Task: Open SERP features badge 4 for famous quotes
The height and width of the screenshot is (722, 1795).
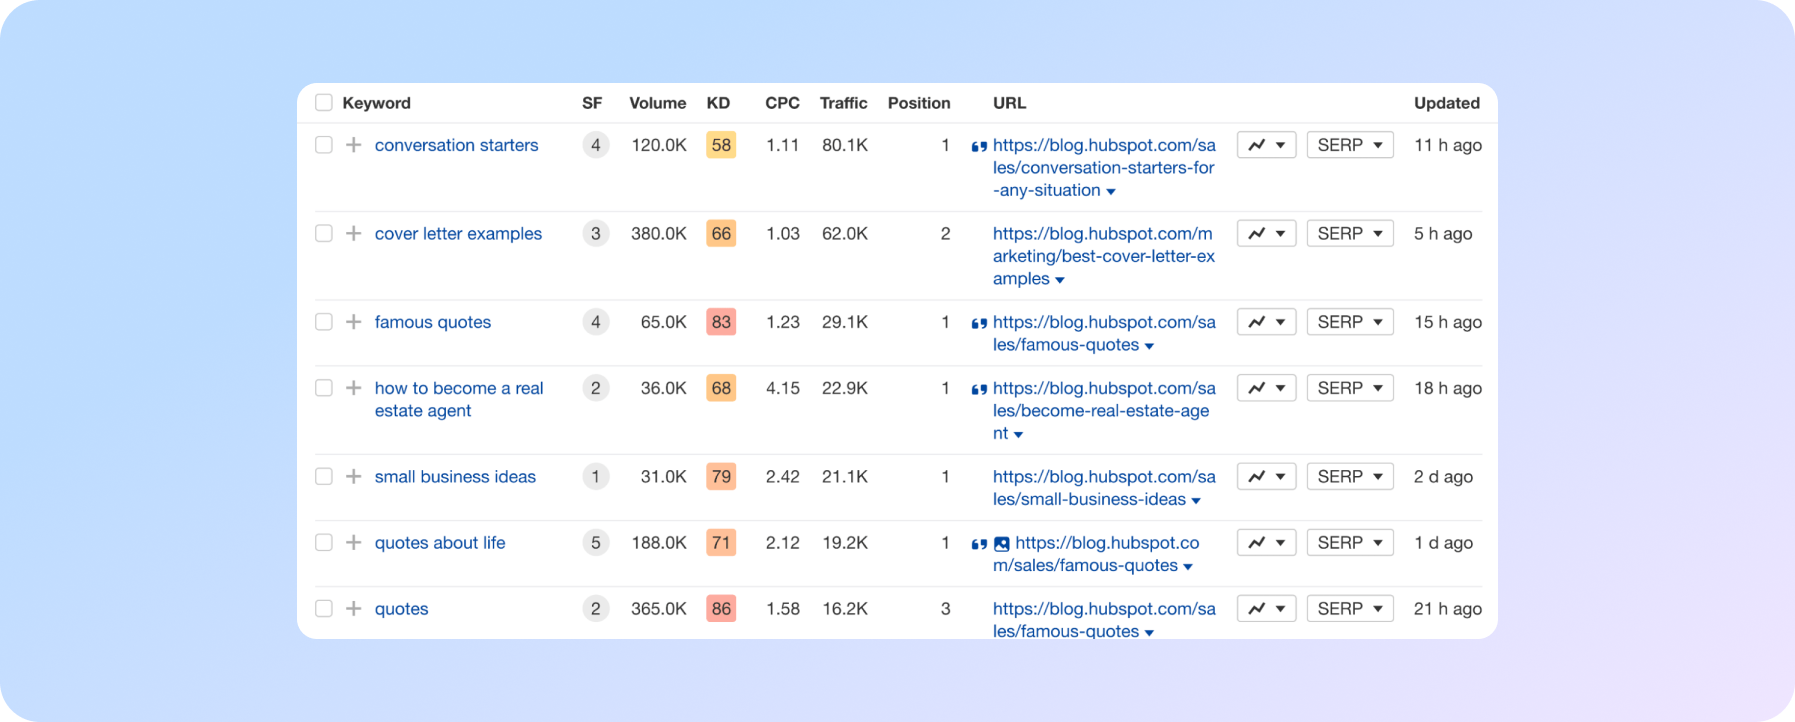Action: [x=595, y=322]
